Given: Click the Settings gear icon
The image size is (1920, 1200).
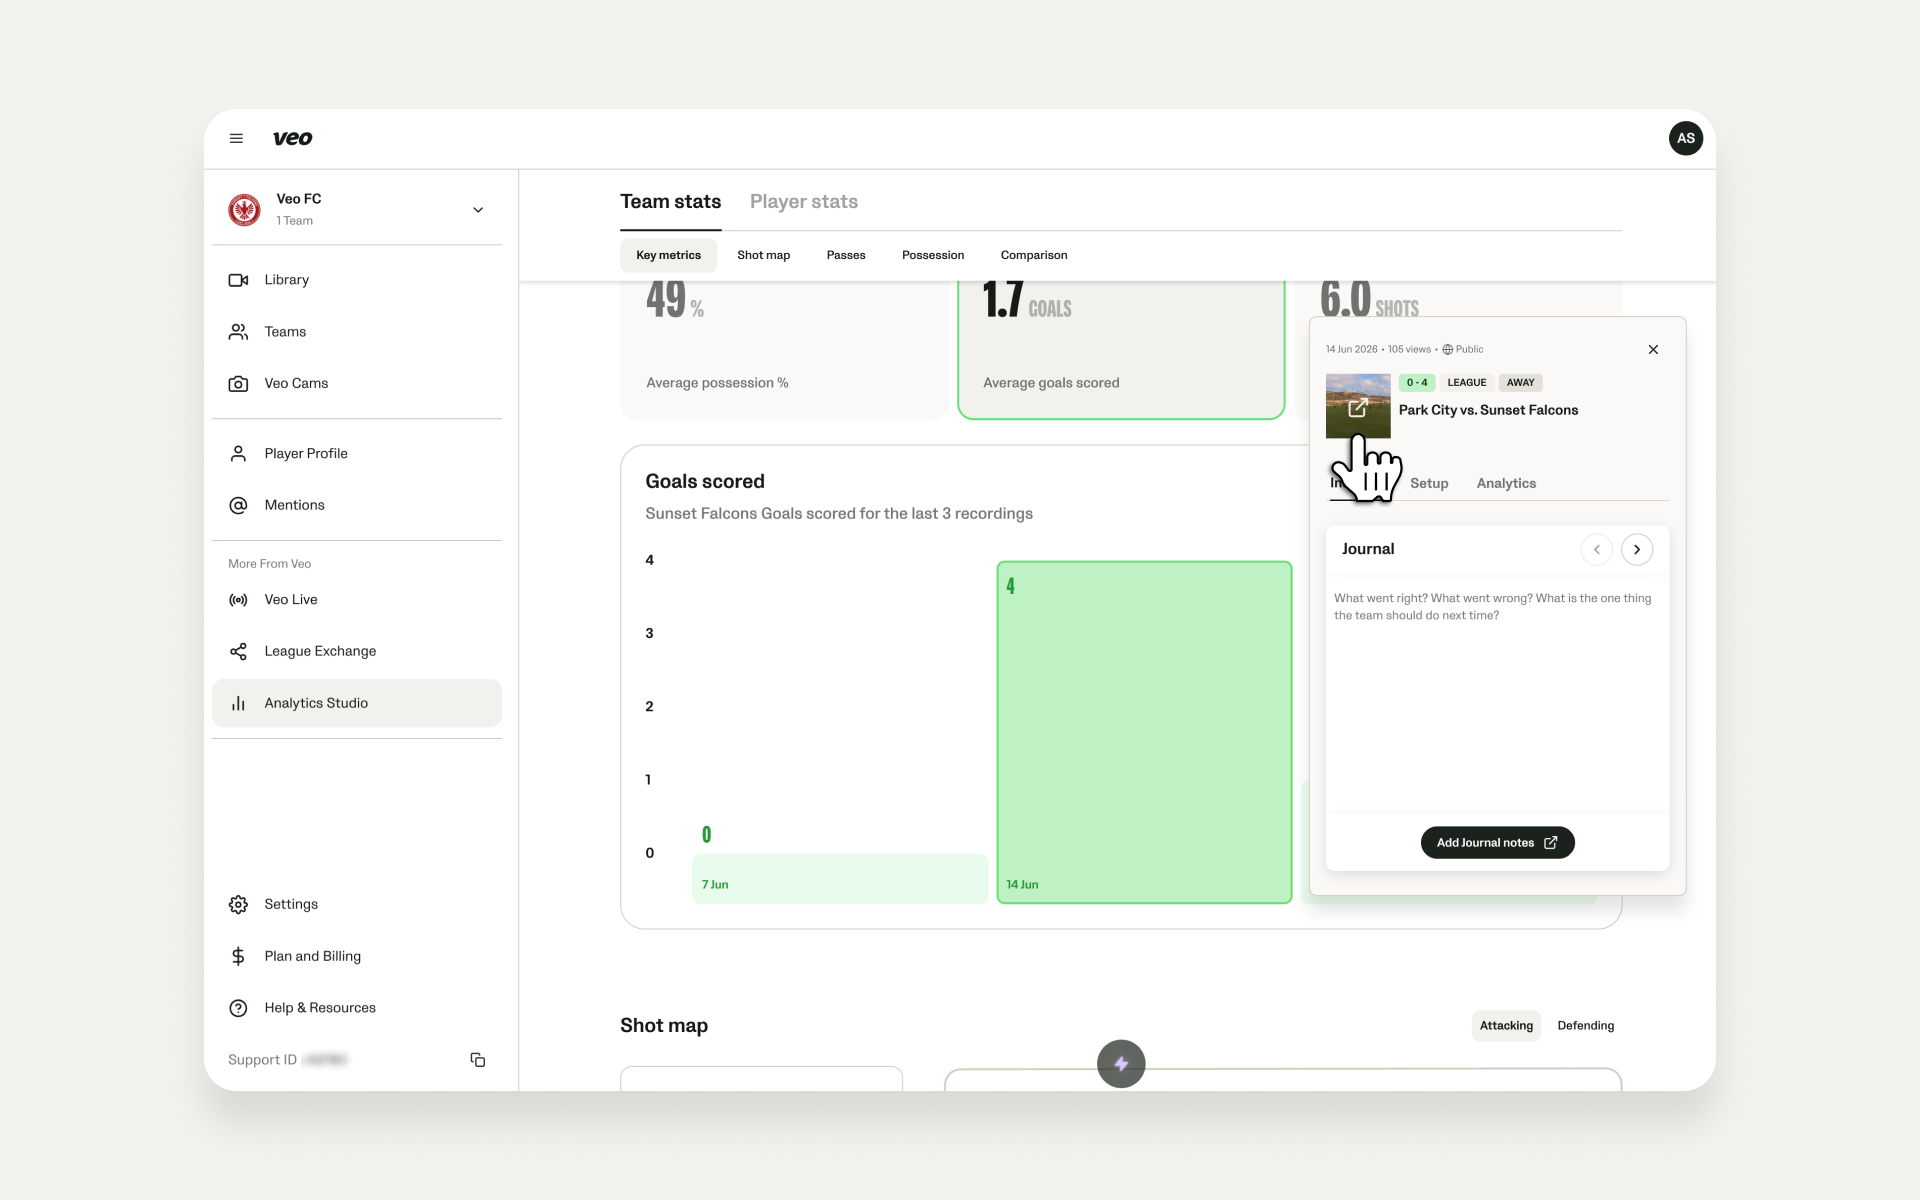Looking at the screenshot, I should pos(238,905).
